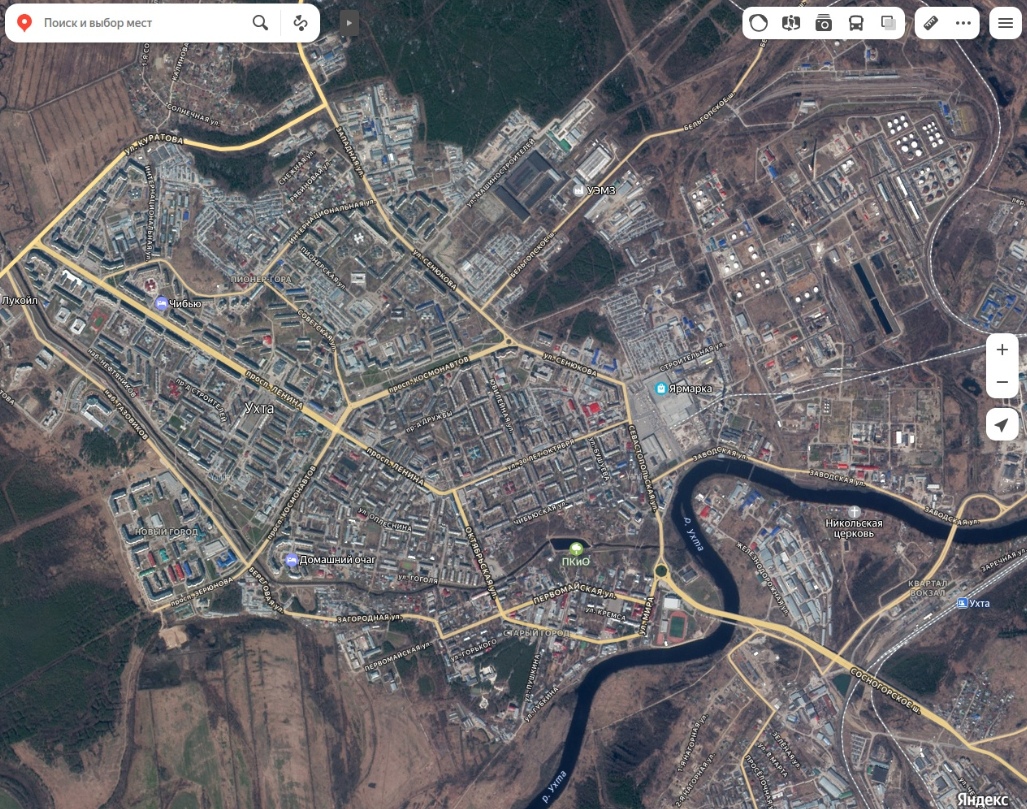Zoom out with the minus button
Viewport: 1027px width, 809px height.
[x=1002, y=382]
